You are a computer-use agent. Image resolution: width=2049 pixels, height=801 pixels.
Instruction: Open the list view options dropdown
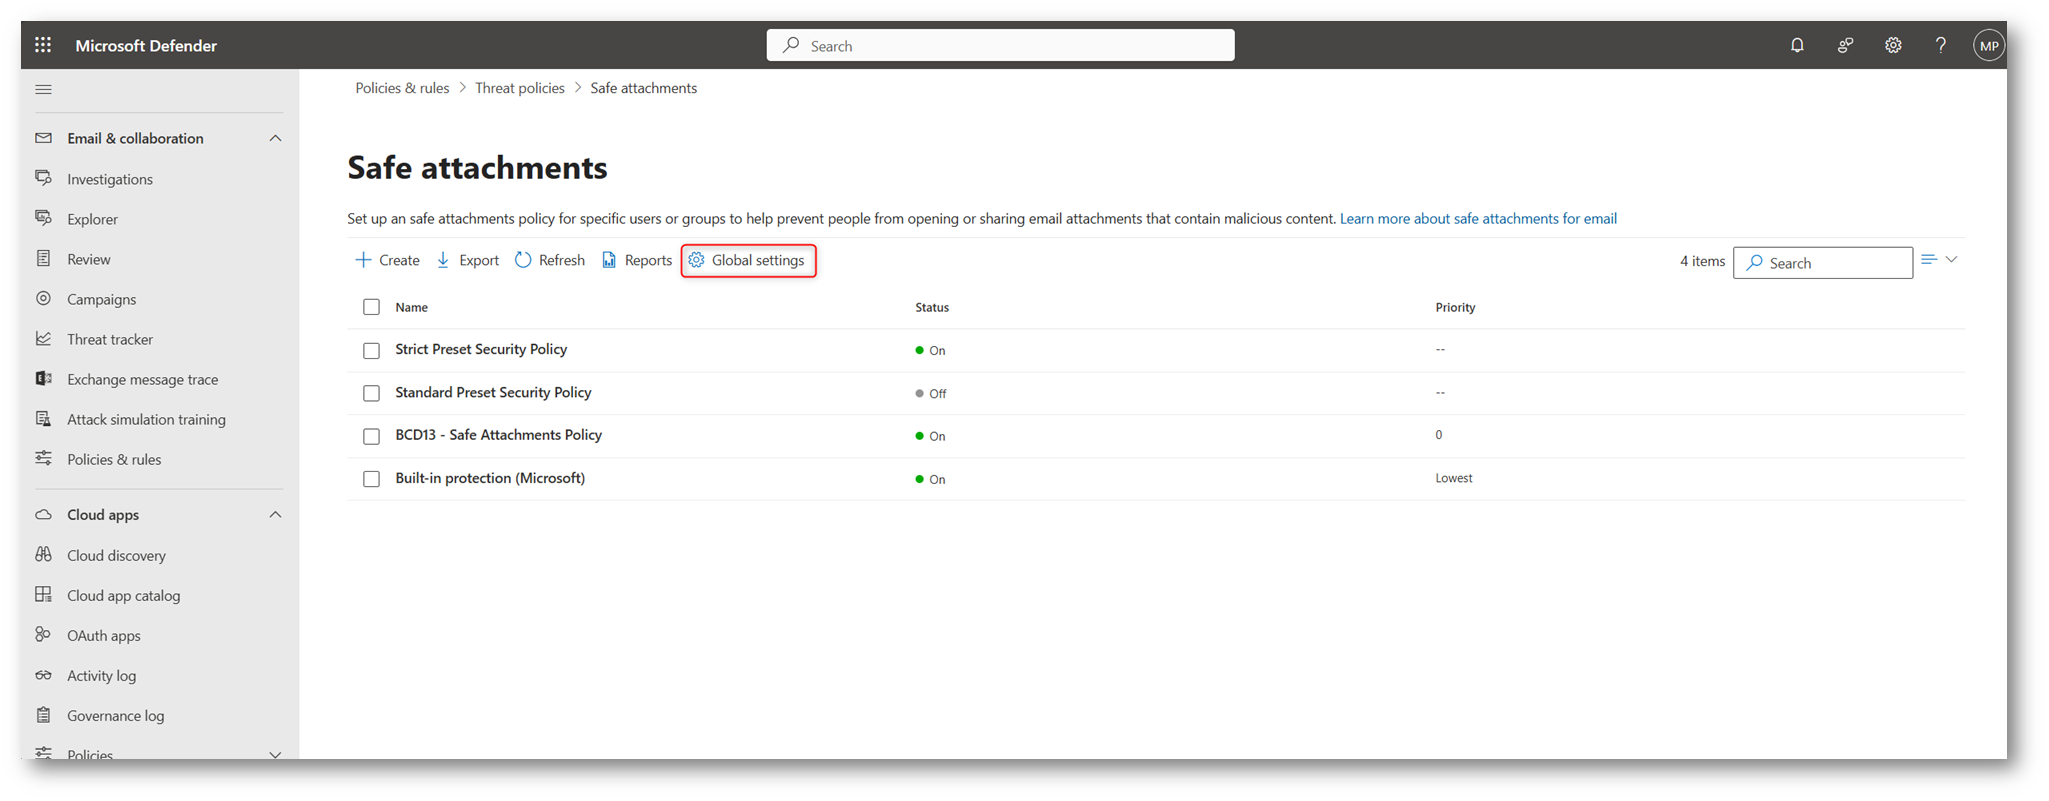(x=1939, y=260)
